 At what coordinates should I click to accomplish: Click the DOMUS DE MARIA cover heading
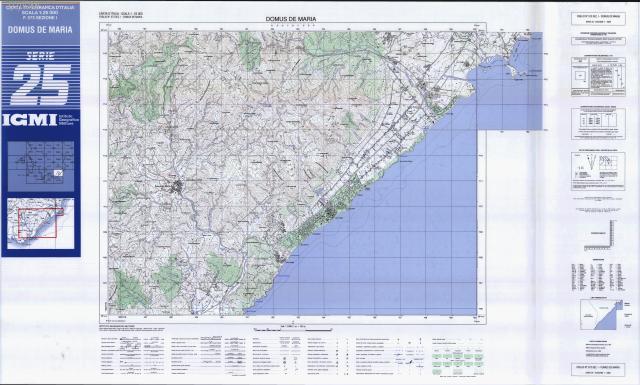40,30
